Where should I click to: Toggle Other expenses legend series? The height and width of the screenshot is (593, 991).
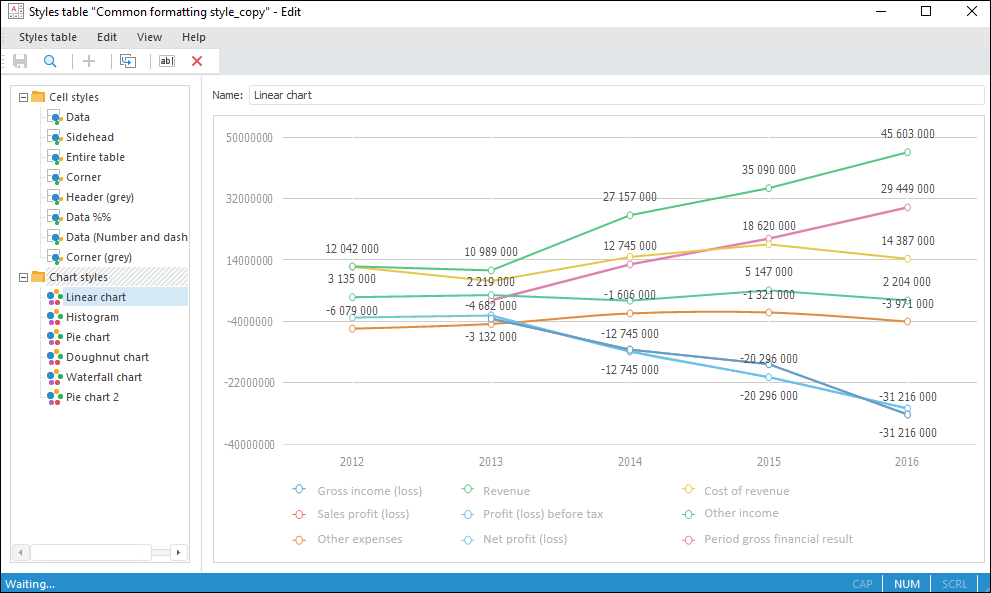pyautogui.click(x=299, y=539)
